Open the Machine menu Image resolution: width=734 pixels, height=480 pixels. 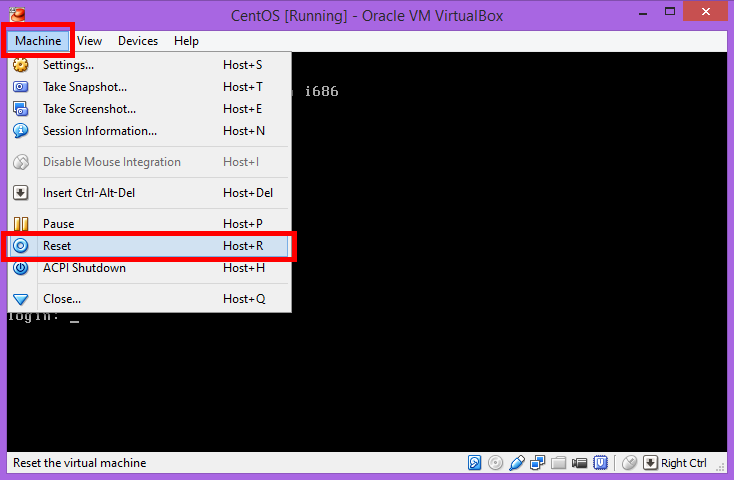38,41
